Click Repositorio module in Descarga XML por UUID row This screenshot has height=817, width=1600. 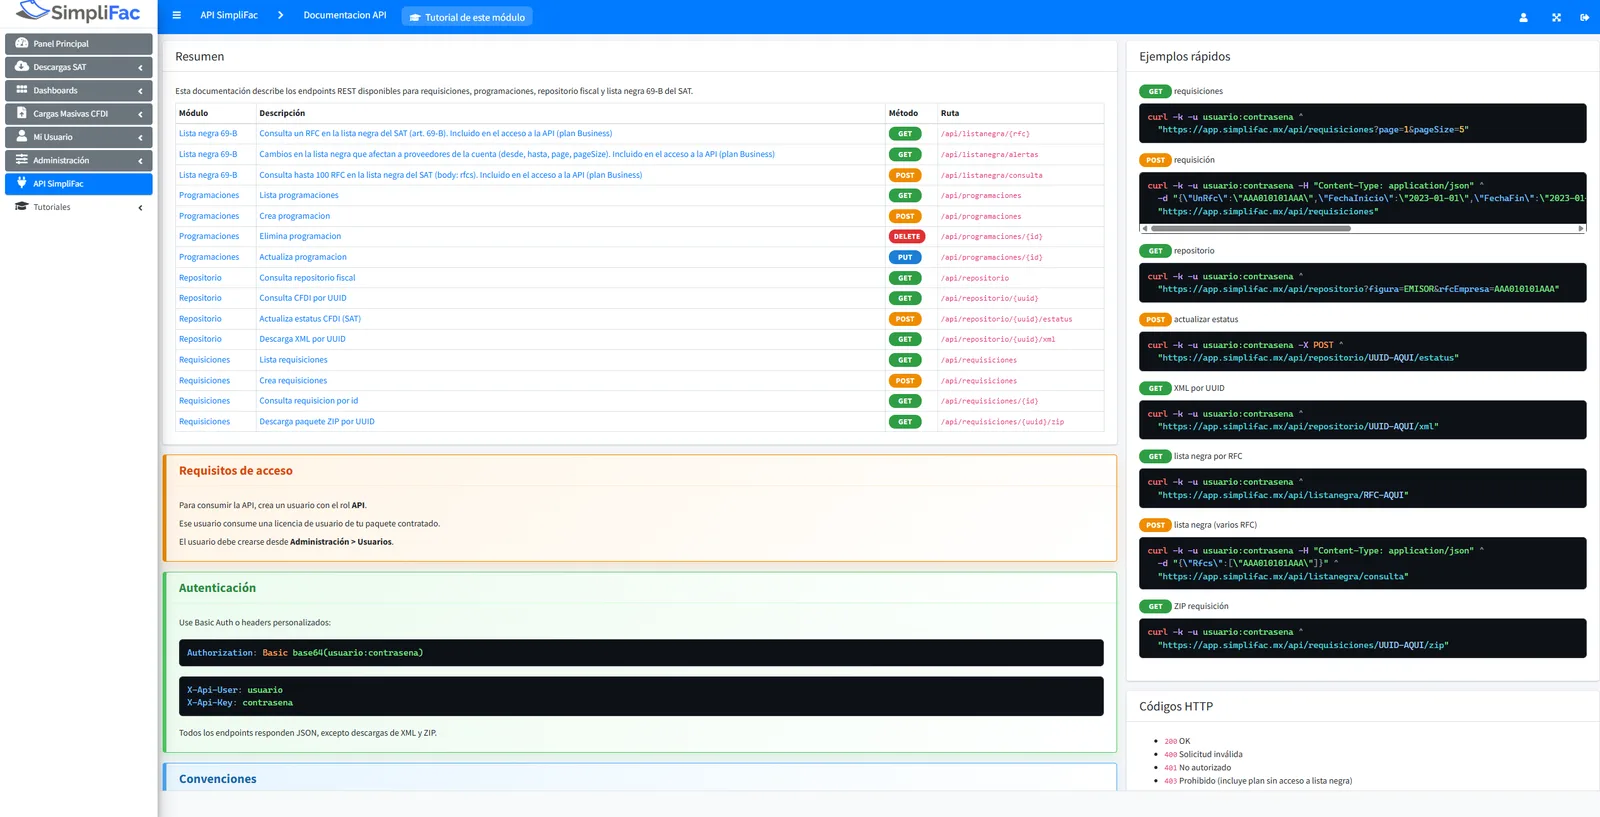[x=200, y=339]
